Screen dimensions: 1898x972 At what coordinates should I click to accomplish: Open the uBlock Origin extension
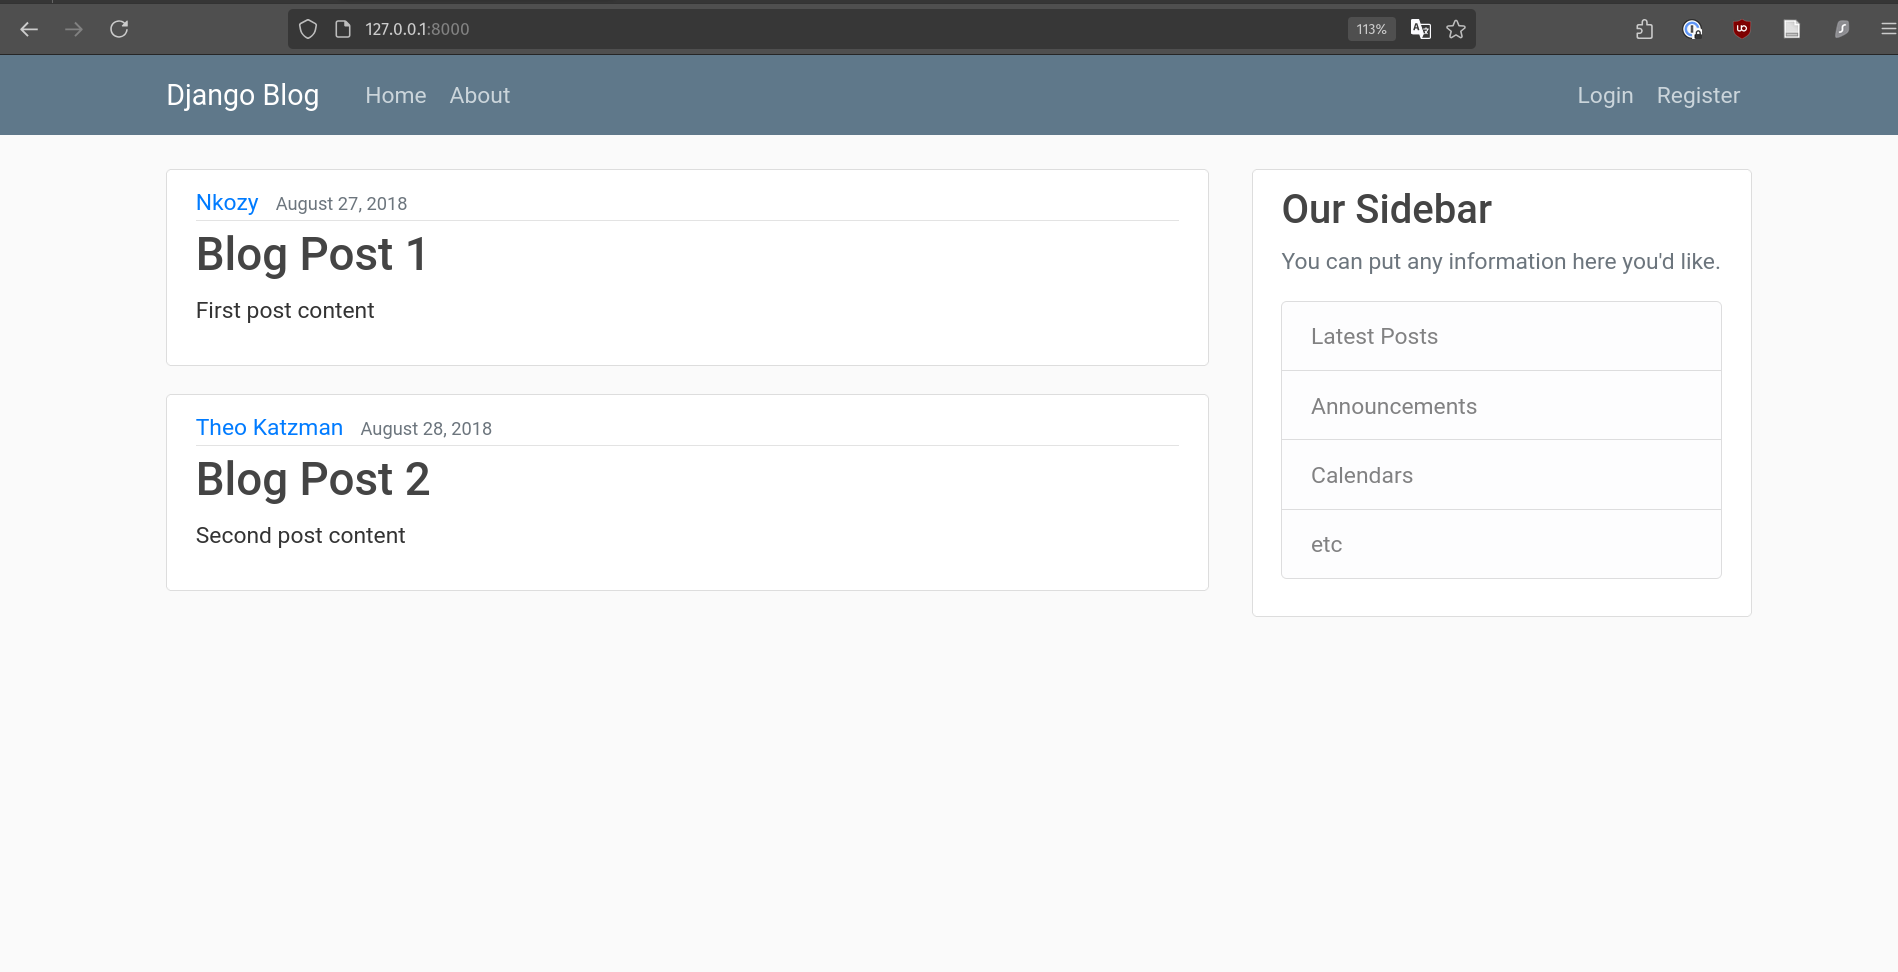[x=1741, y=29]
